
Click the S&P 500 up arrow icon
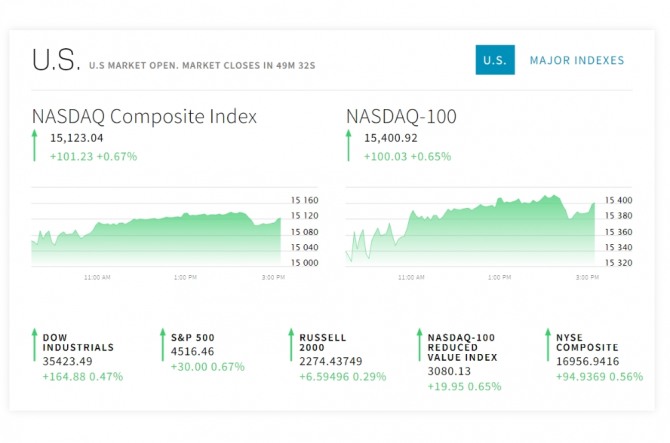[x=163, y=345]
